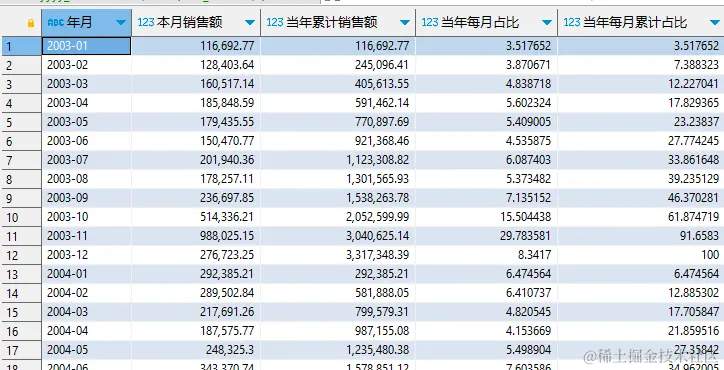Click the cell 2003-08
The image size is (724, 370).
(86, 179)
